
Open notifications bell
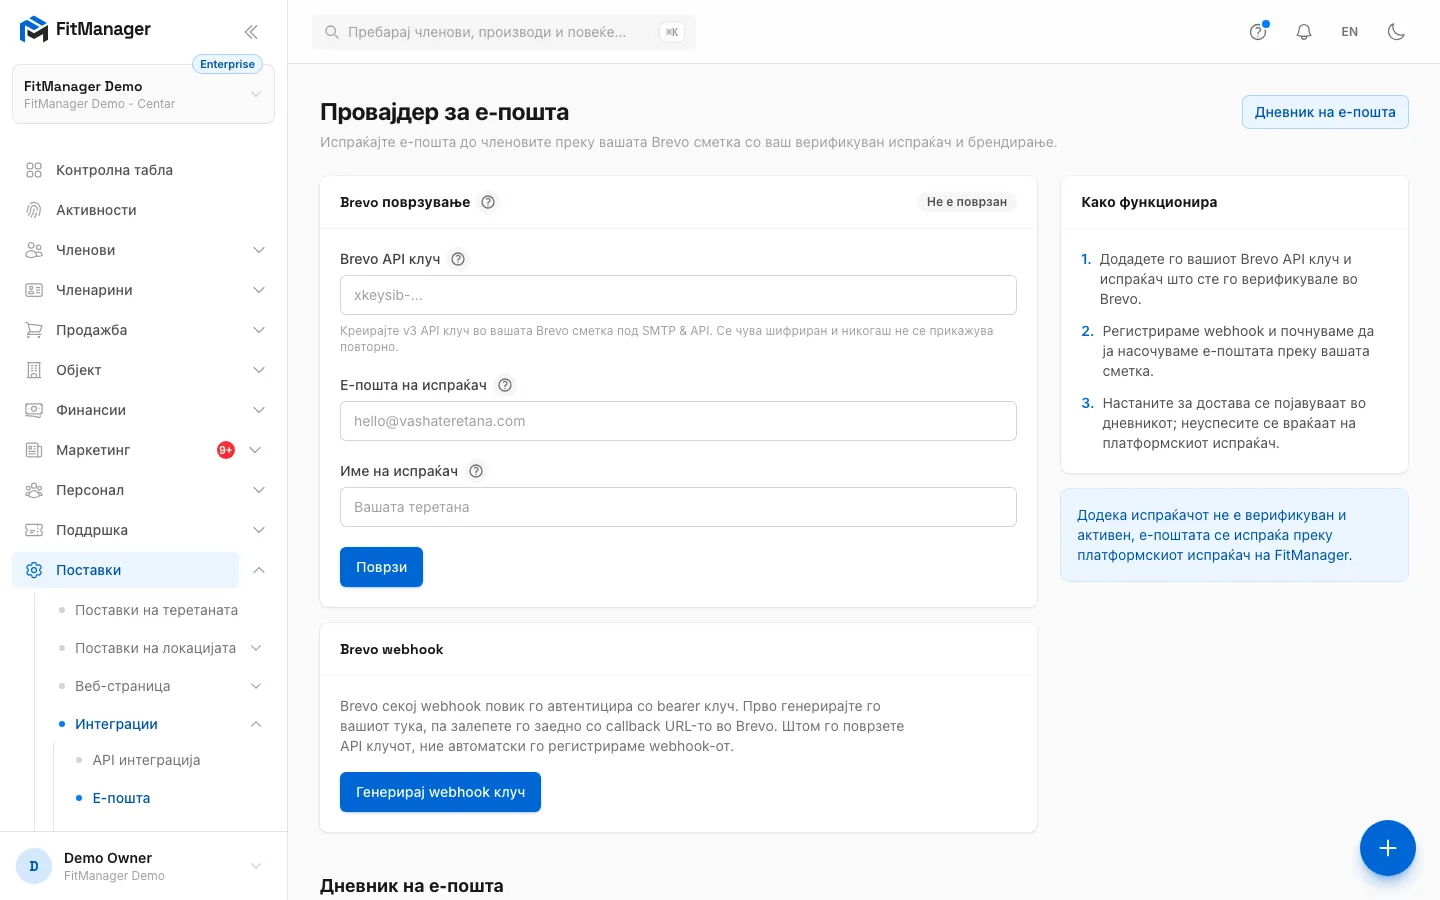click(x=1304, y=32)
